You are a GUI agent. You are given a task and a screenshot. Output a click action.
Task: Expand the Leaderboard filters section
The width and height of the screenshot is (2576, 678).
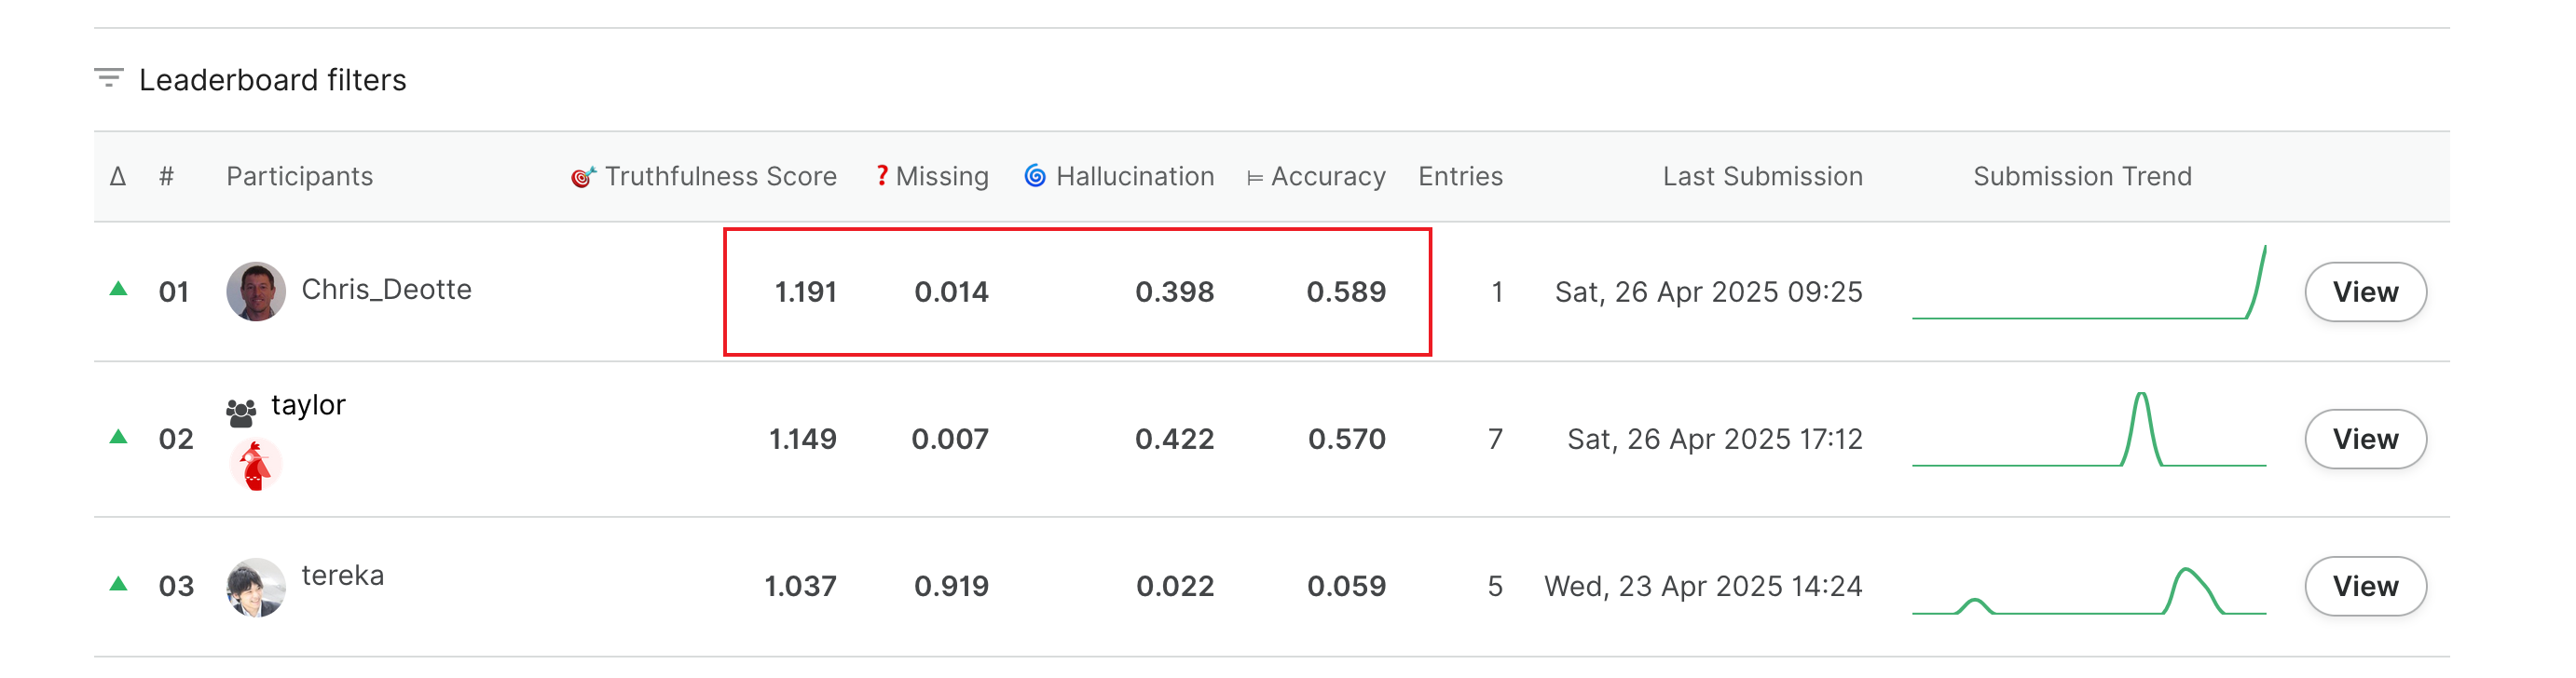pyautogui.click(x=272, y=80)
